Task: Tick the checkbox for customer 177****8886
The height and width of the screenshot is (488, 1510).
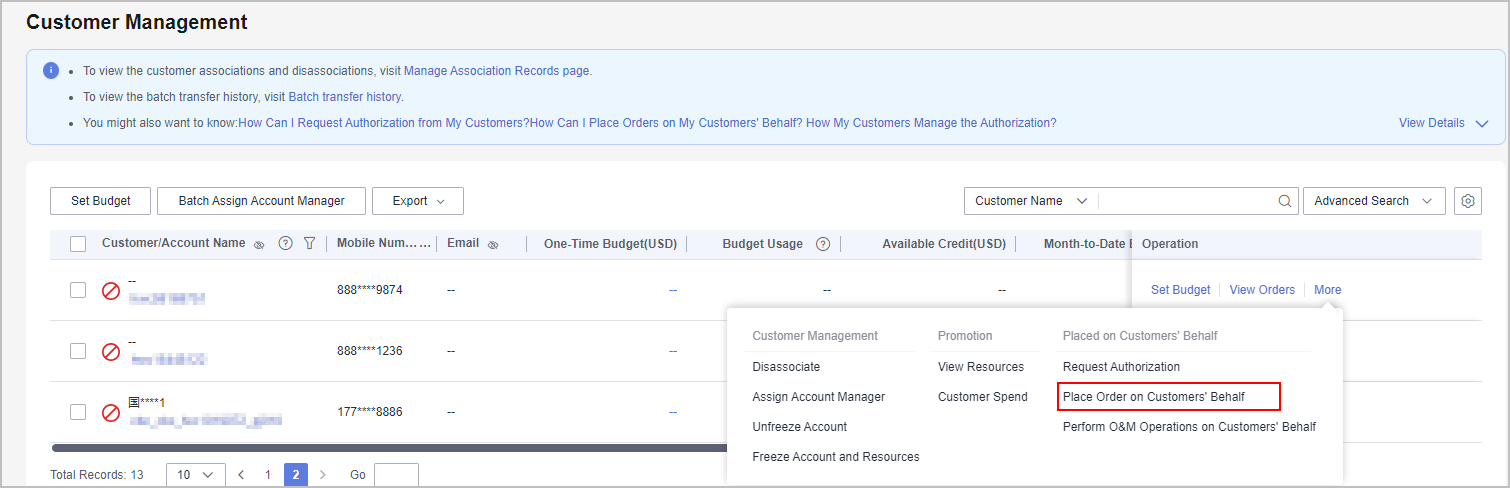Action: coord(78,412)
